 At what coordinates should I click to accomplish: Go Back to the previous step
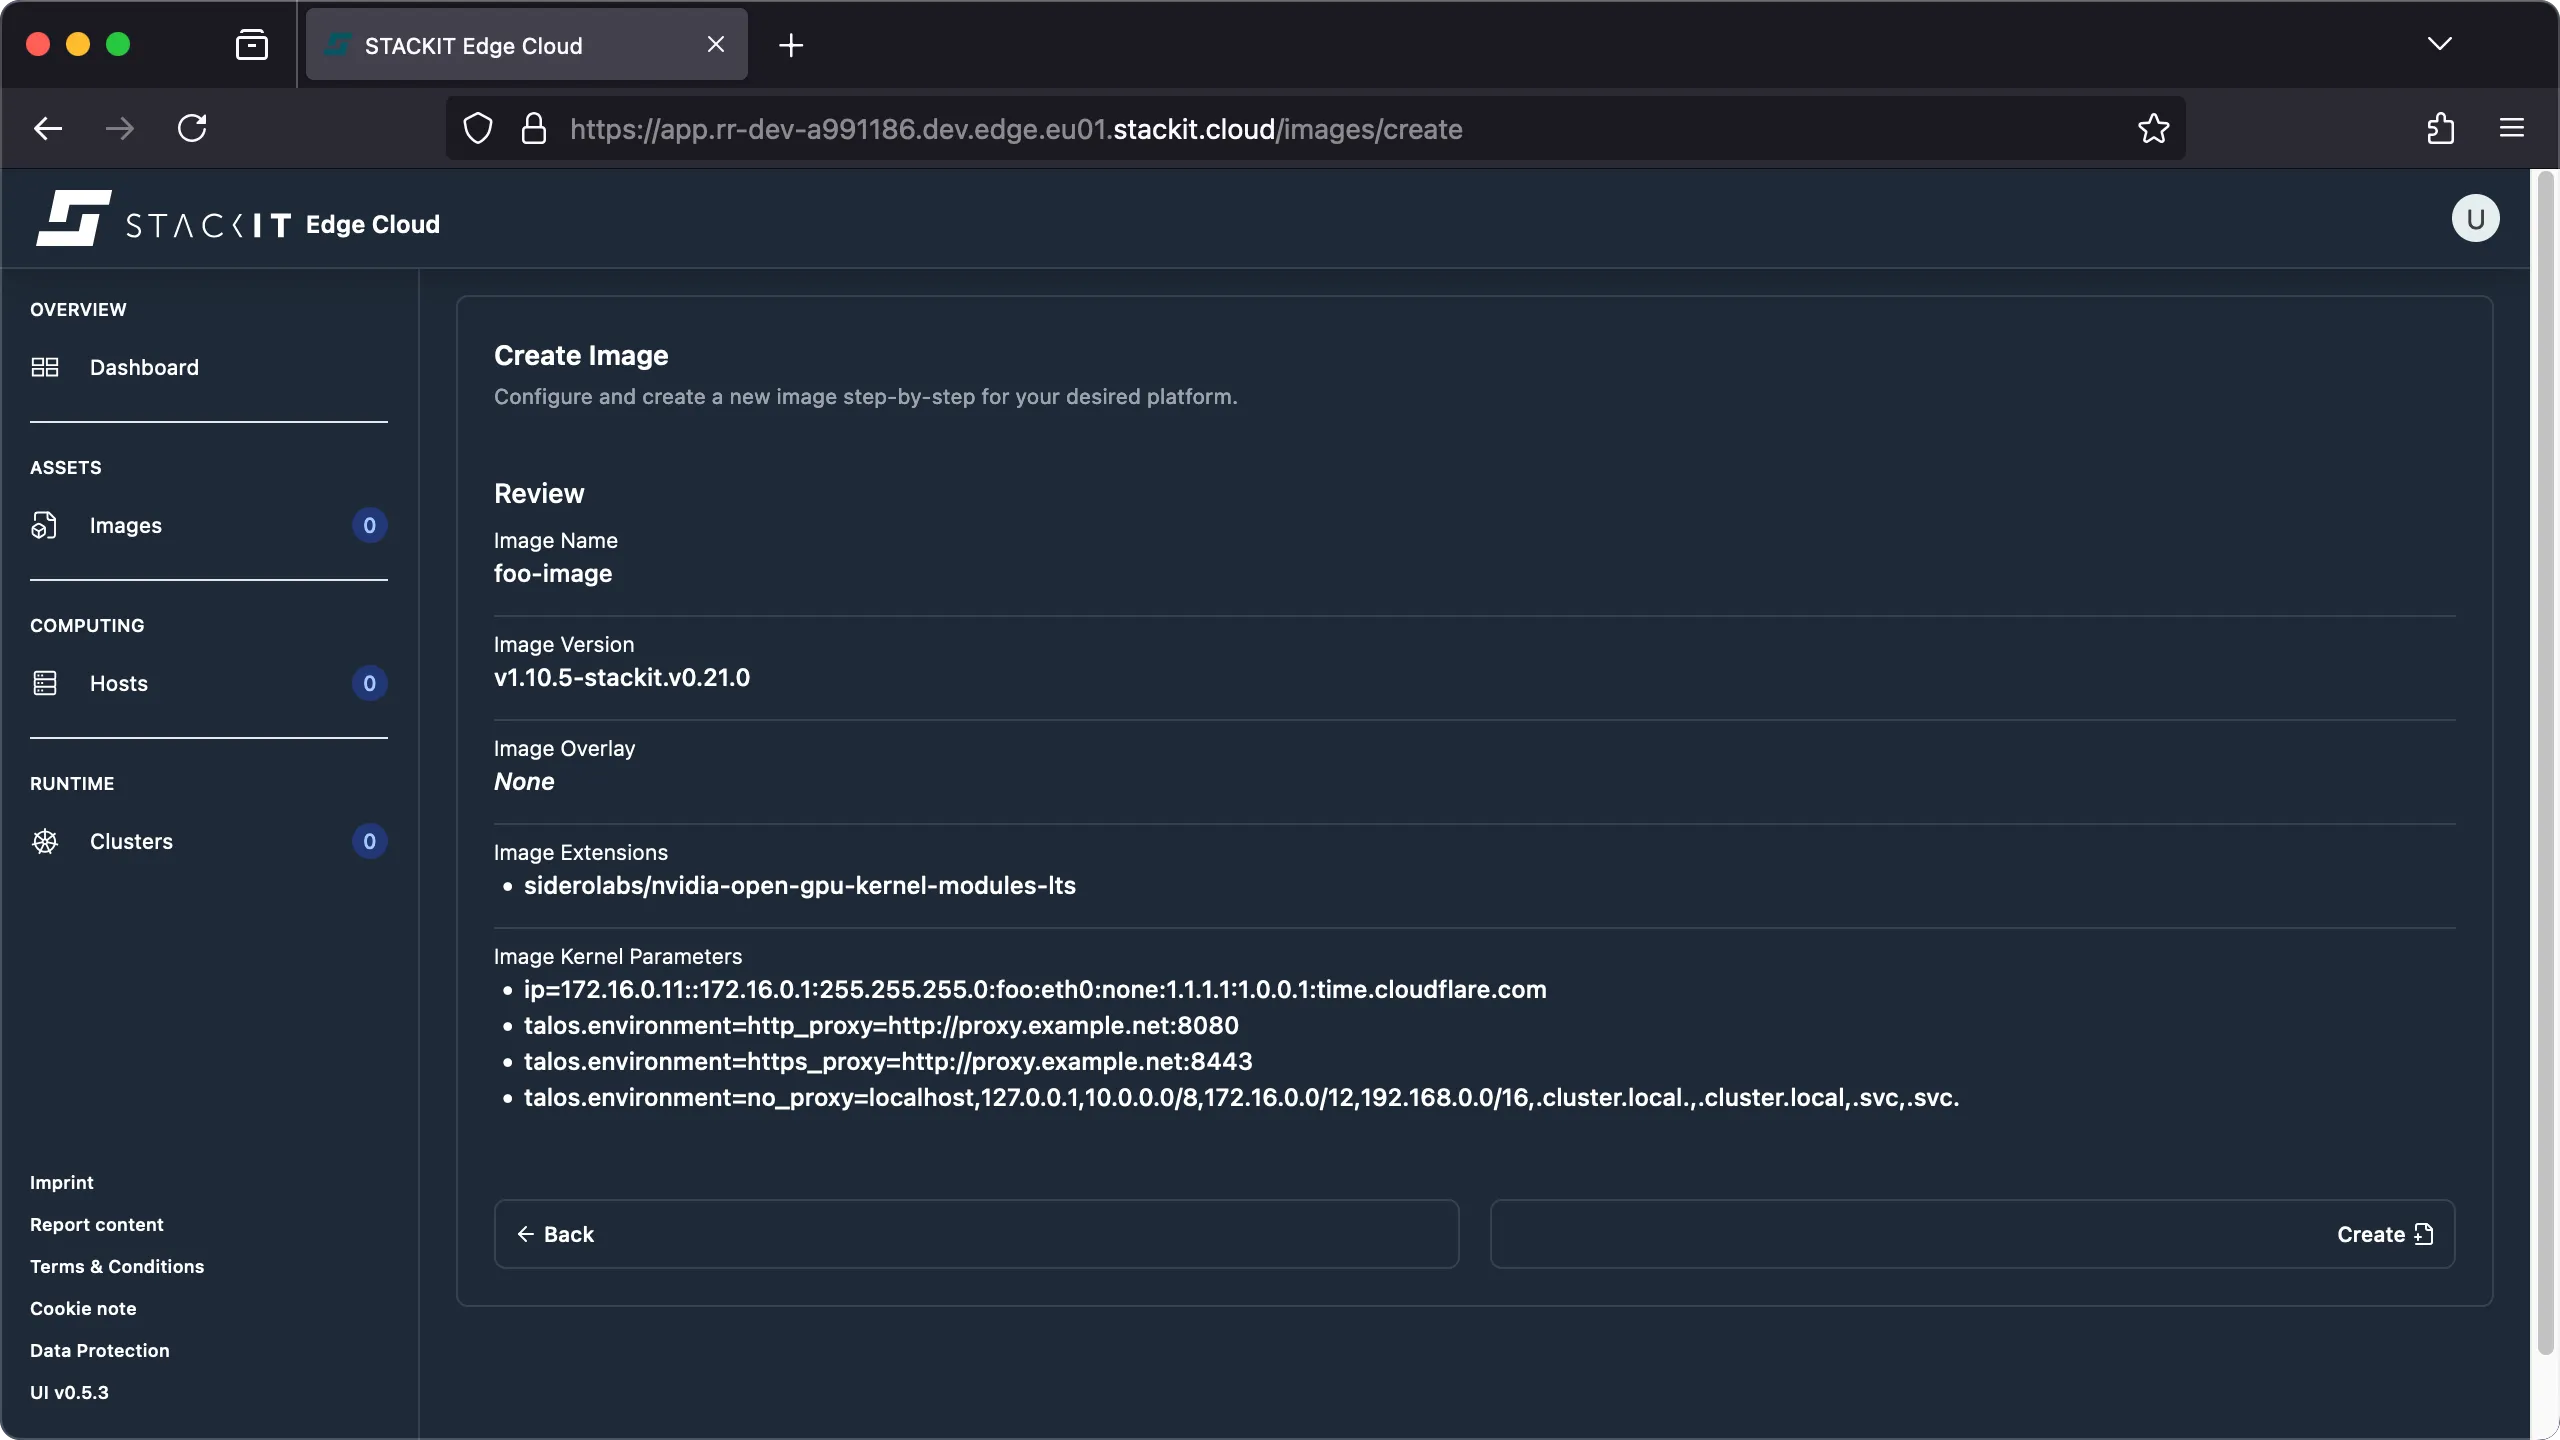click(x=557, y=1234)
